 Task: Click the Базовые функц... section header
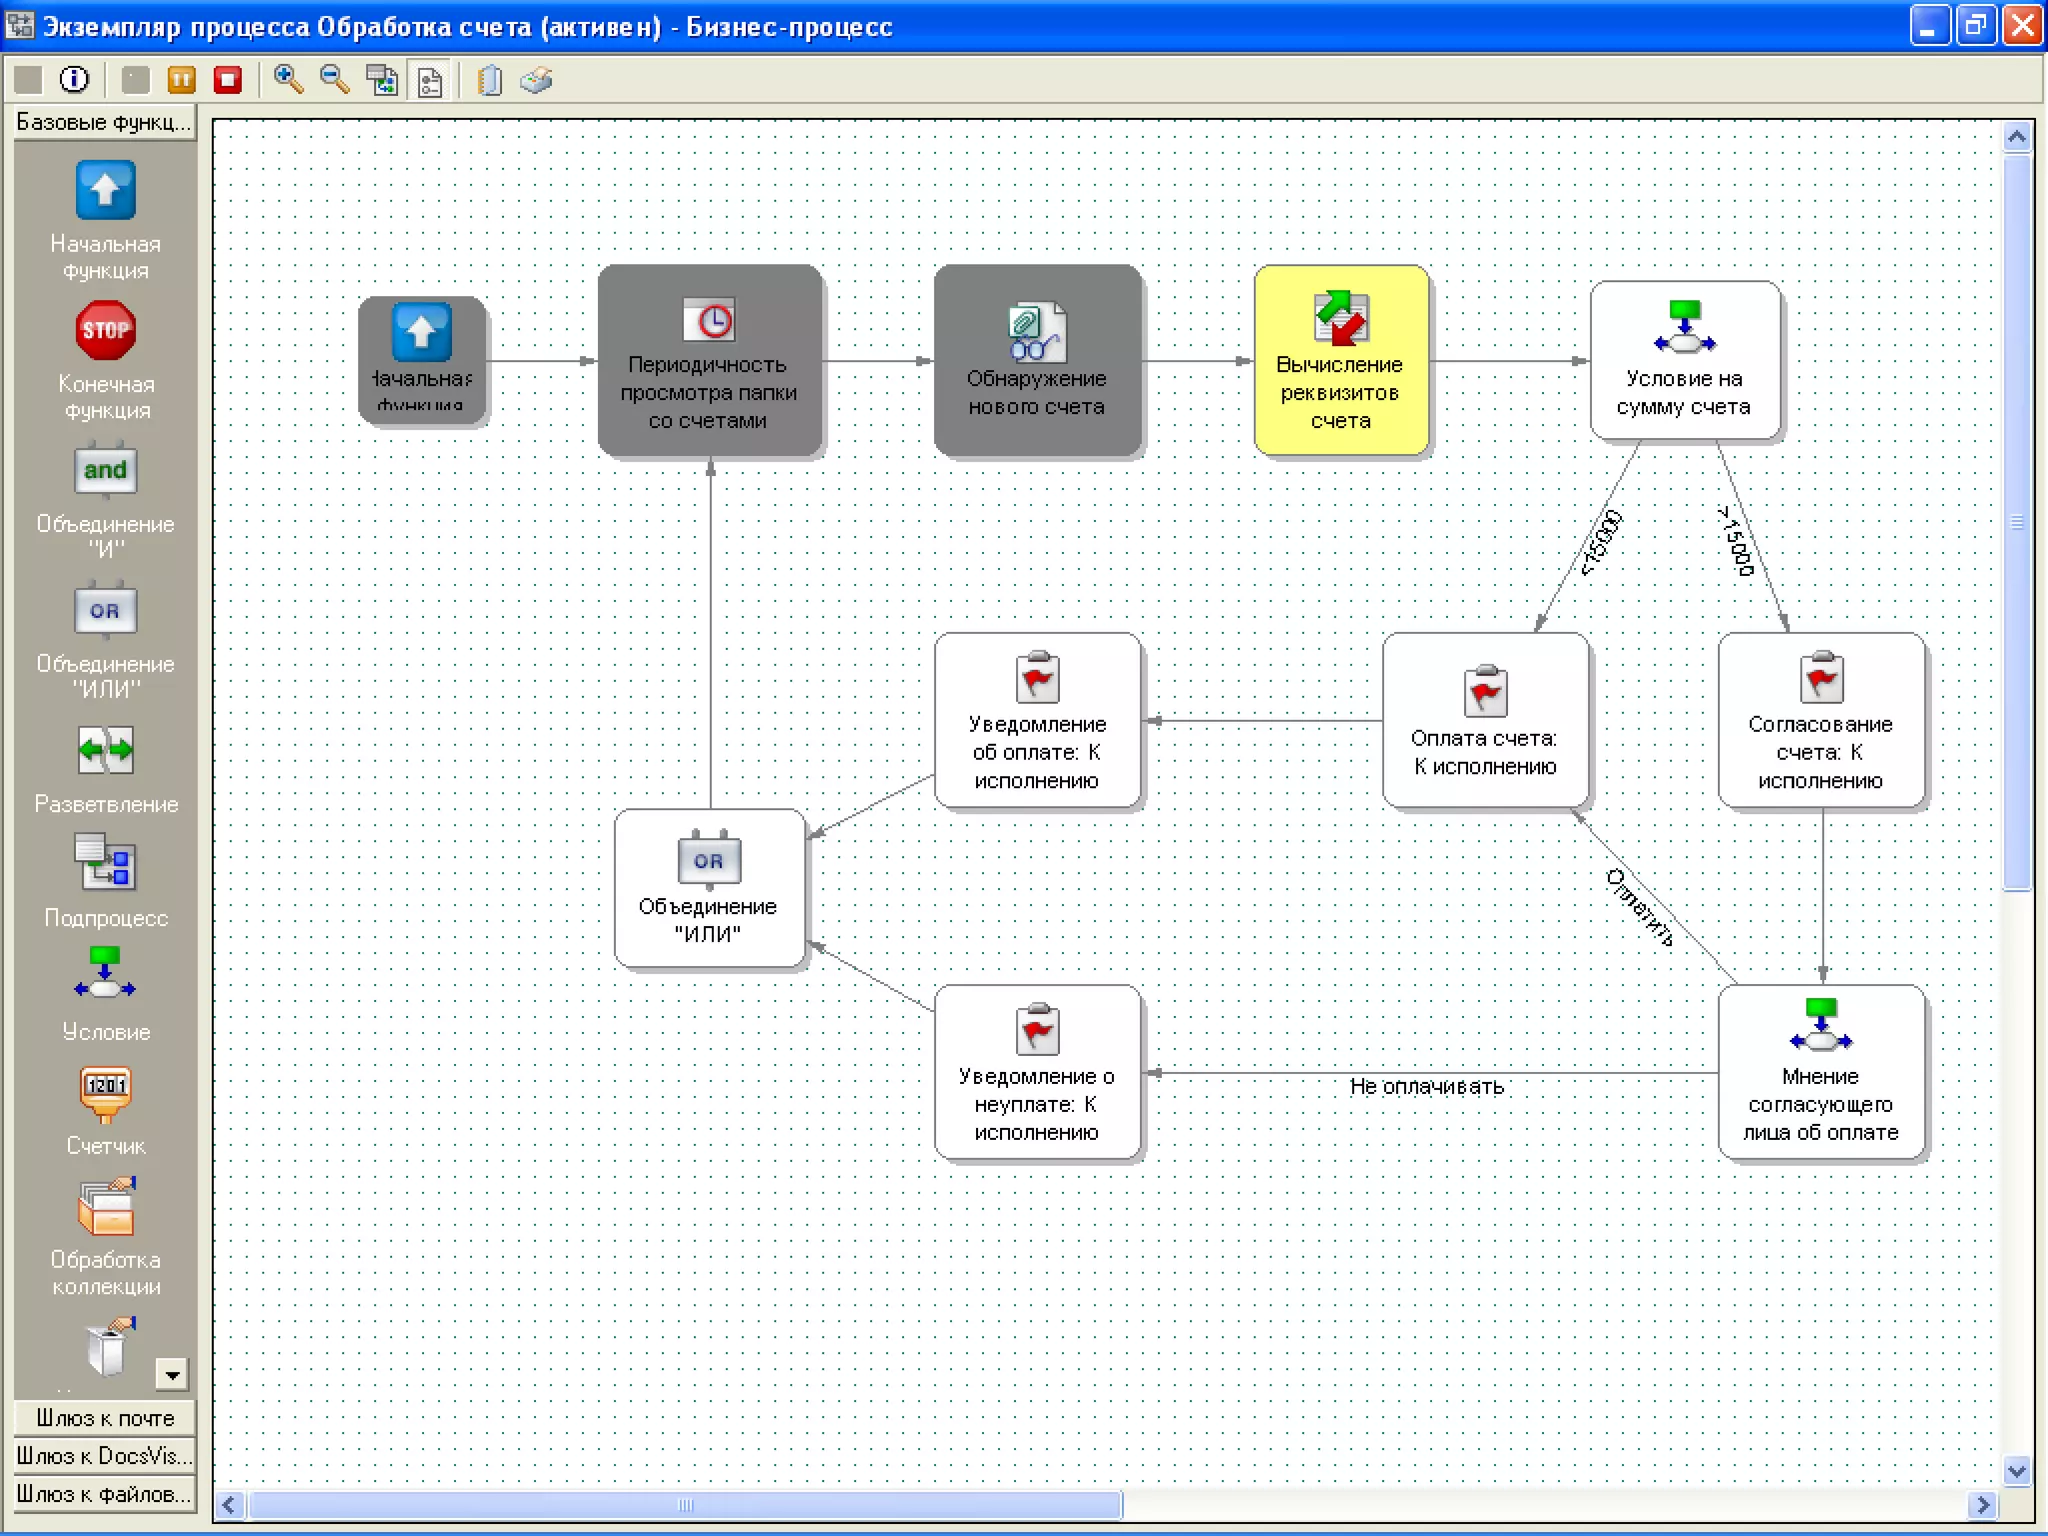tap(105, 122)
